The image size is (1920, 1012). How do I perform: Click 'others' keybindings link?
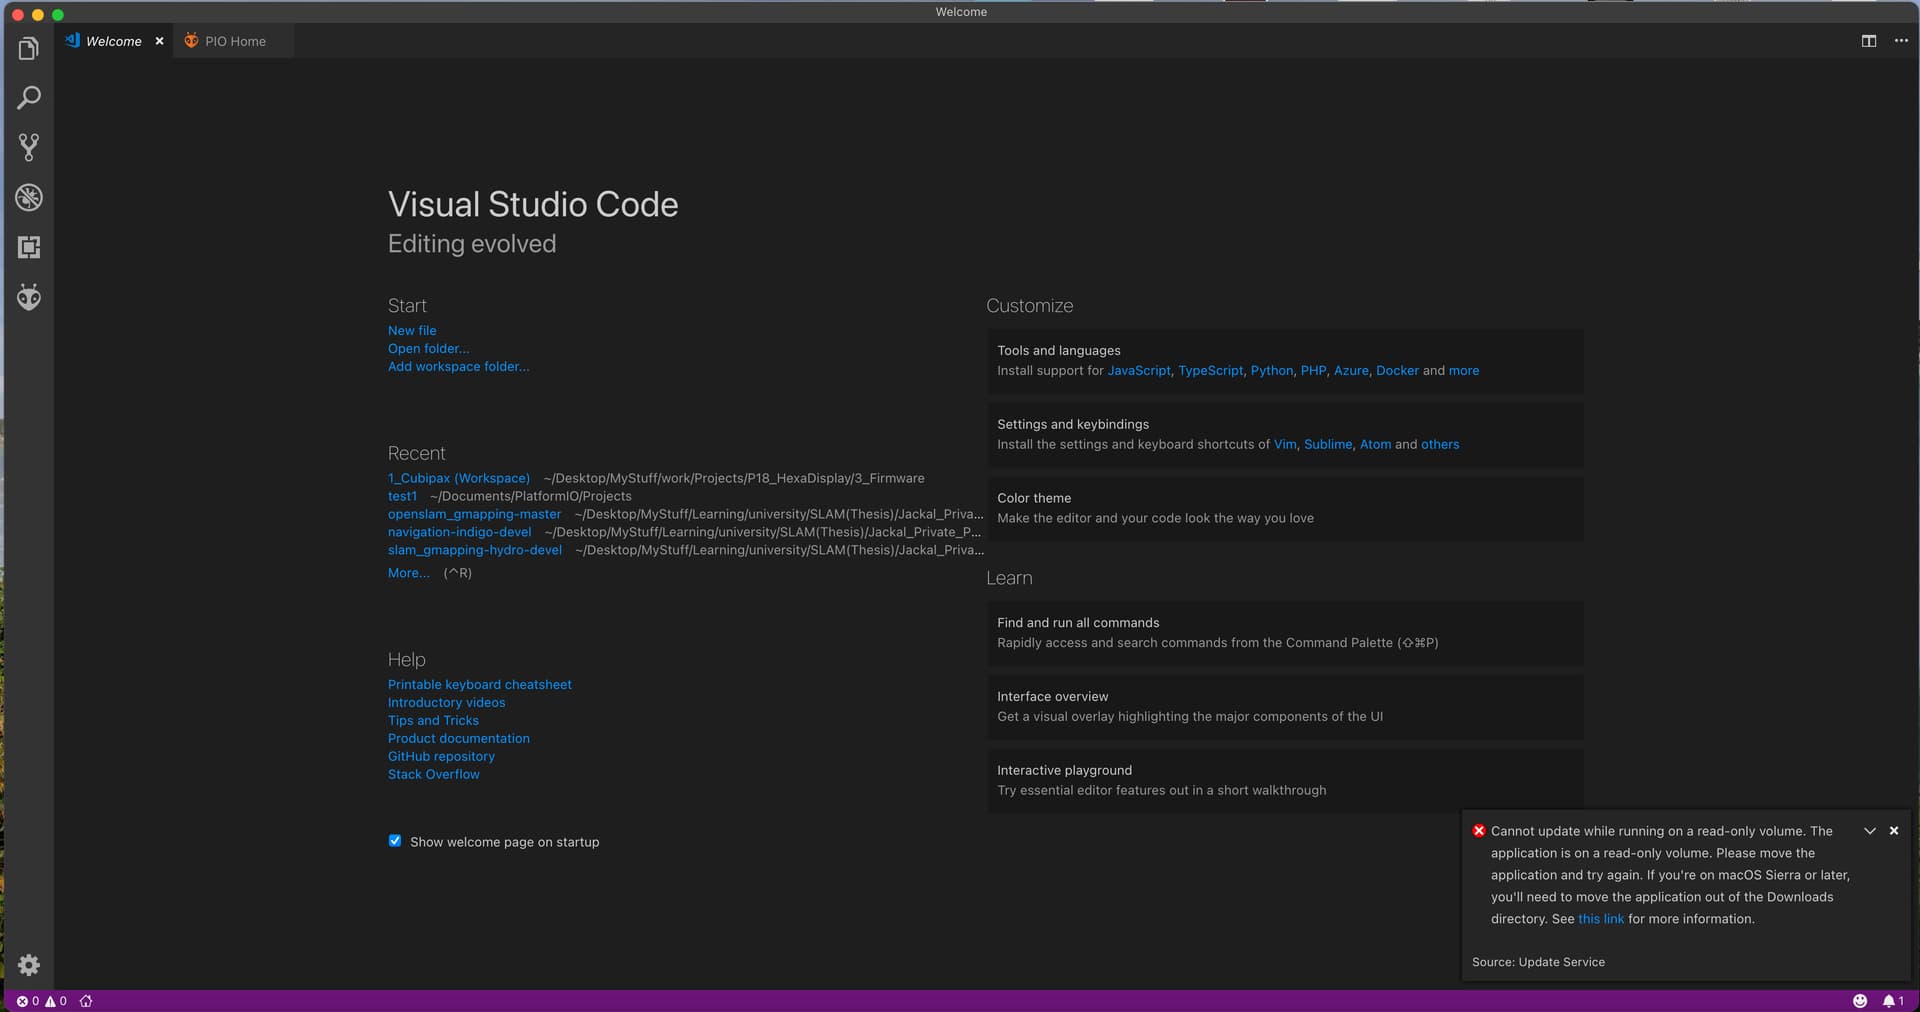point(1440,444)
